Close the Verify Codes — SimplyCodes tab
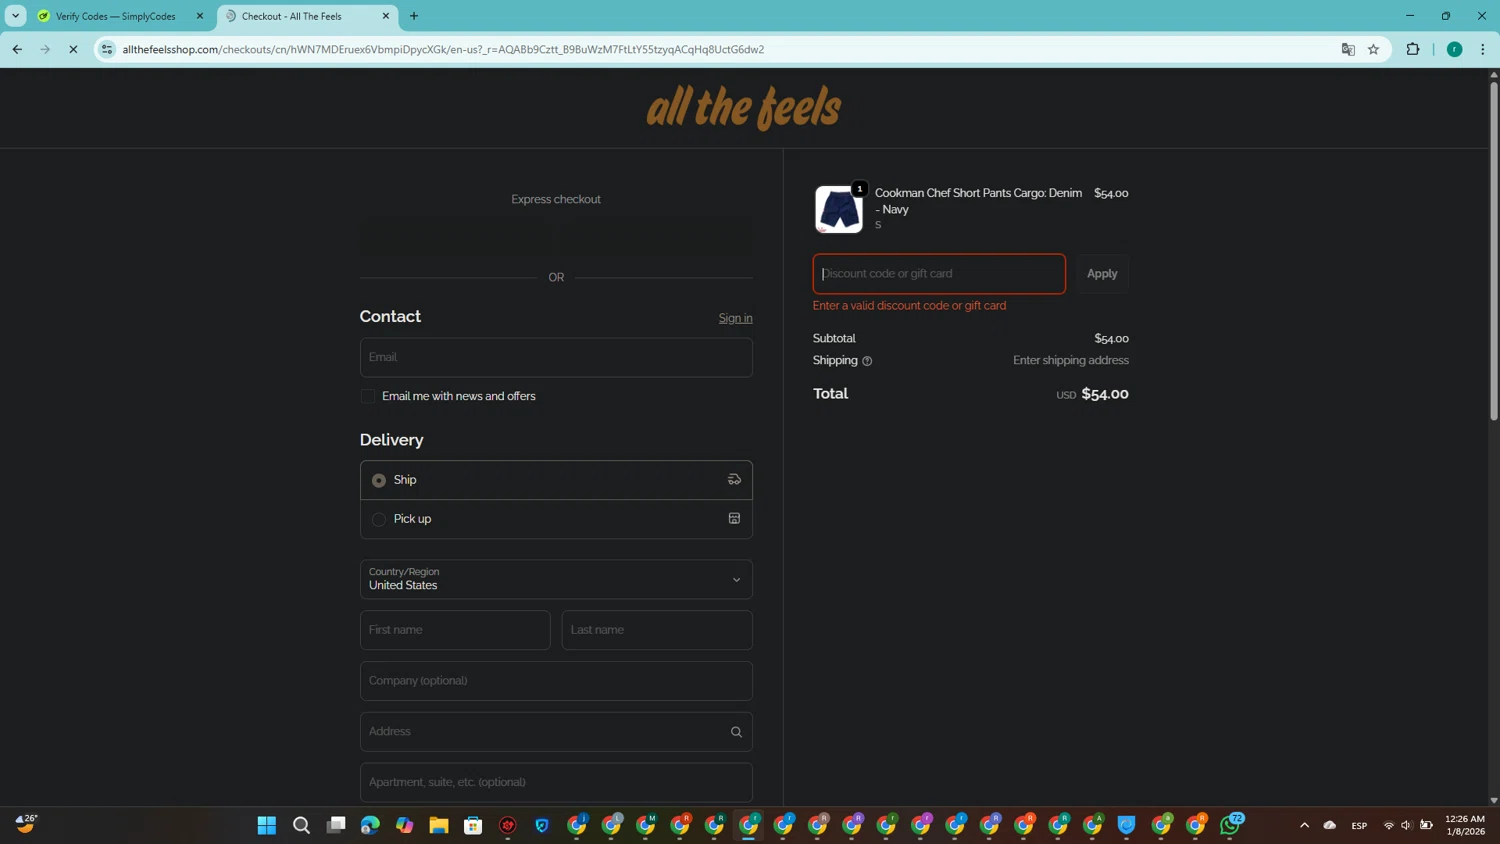Image resolution: width=1500 pixels, height=844 pixels. [x=200, y=16]
